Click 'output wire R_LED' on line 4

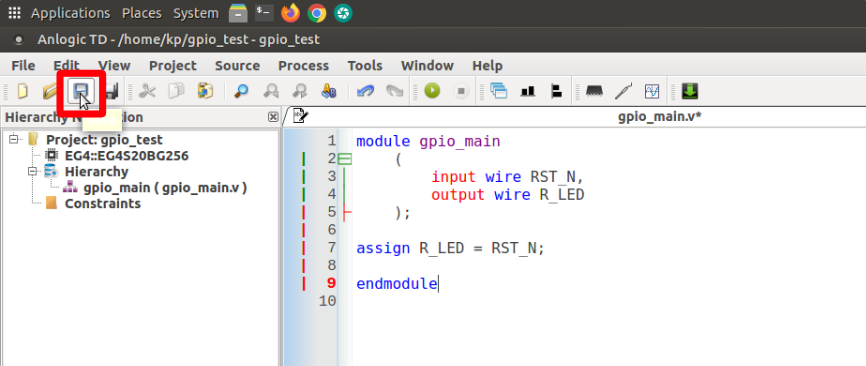pyautogui.click(x=508, y=195)
